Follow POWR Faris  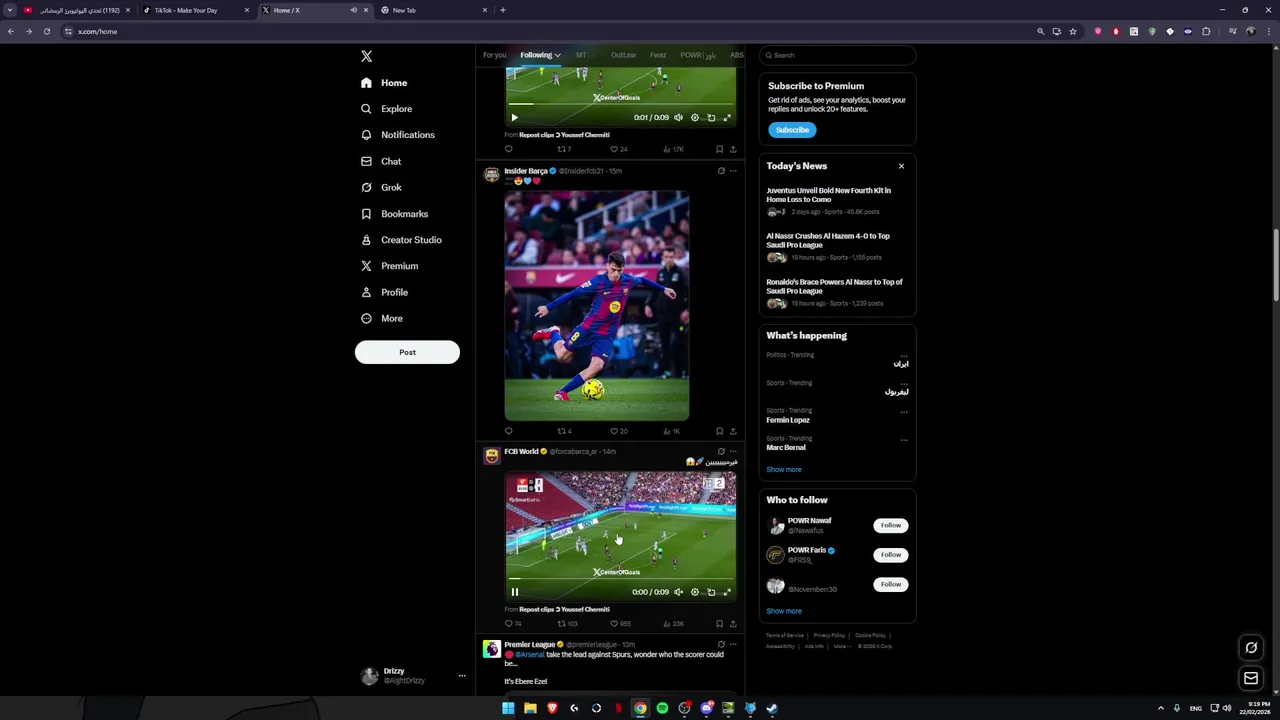point(890,554)
